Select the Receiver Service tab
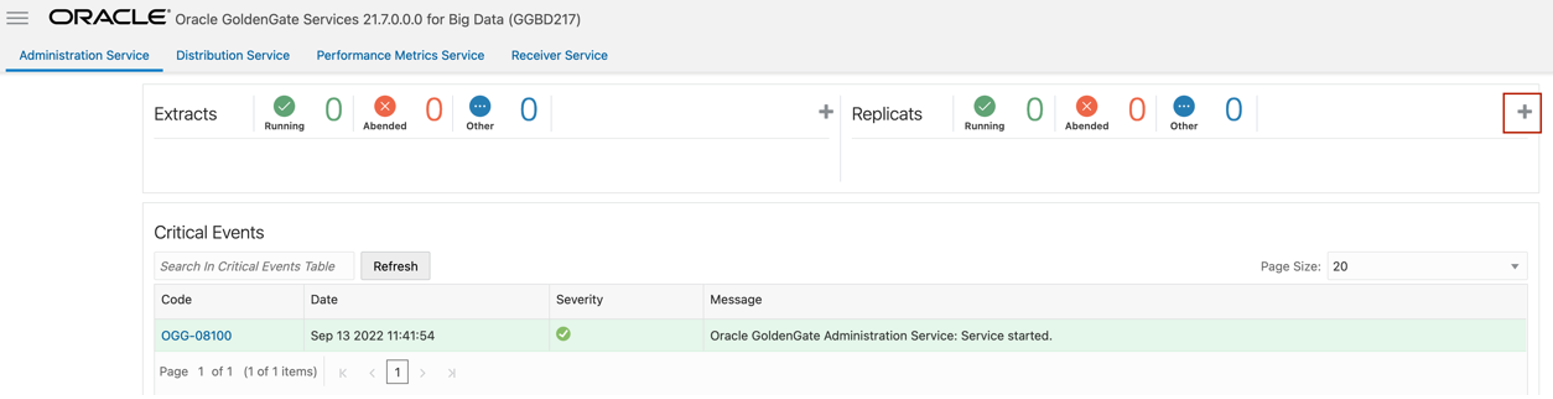This screenshot has height=399, width=1553. pyautogui.click(x=559, y=55)
